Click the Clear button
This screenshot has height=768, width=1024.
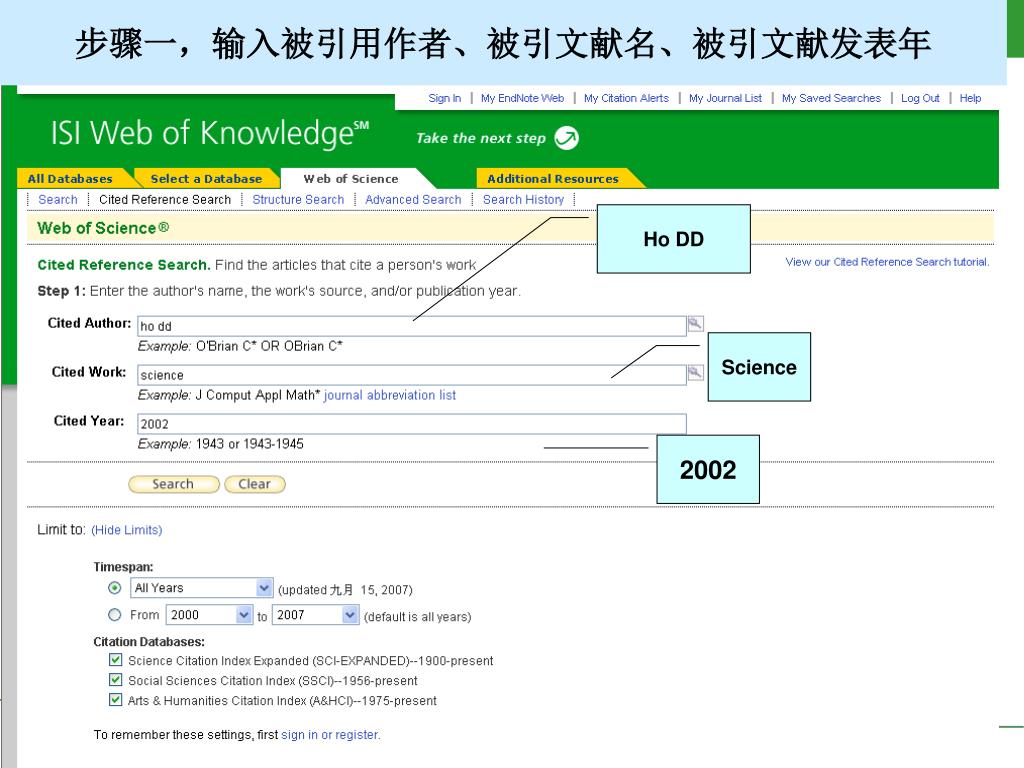tap(255, 484)
